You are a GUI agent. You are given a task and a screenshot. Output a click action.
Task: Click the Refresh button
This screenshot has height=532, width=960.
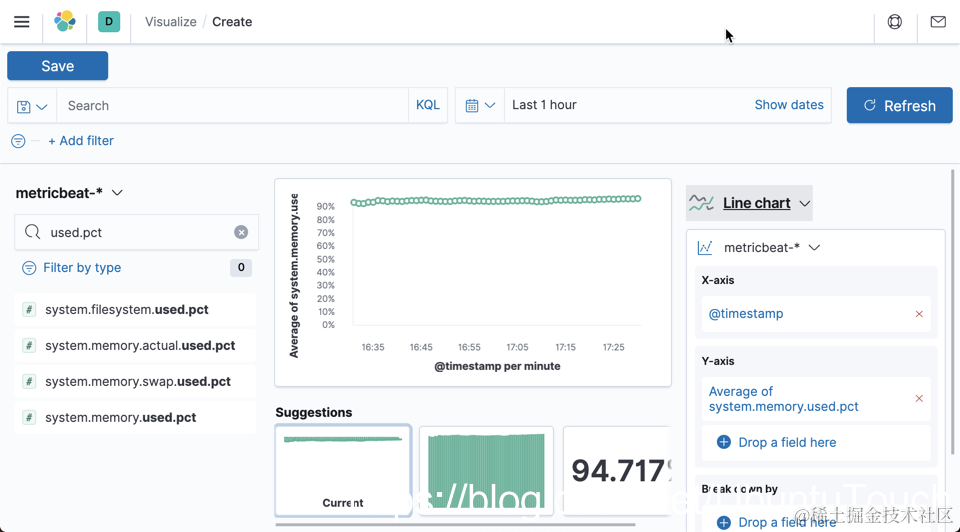899,105
